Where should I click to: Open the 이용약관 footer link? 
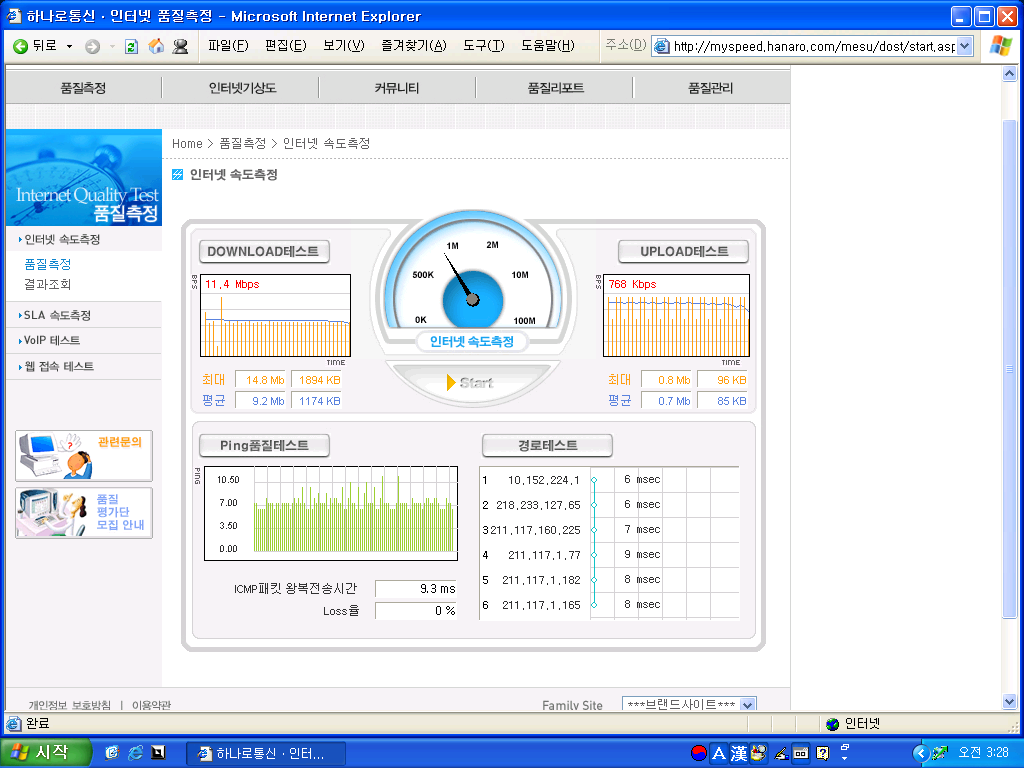pyautogui.click(x=152, y=705)
